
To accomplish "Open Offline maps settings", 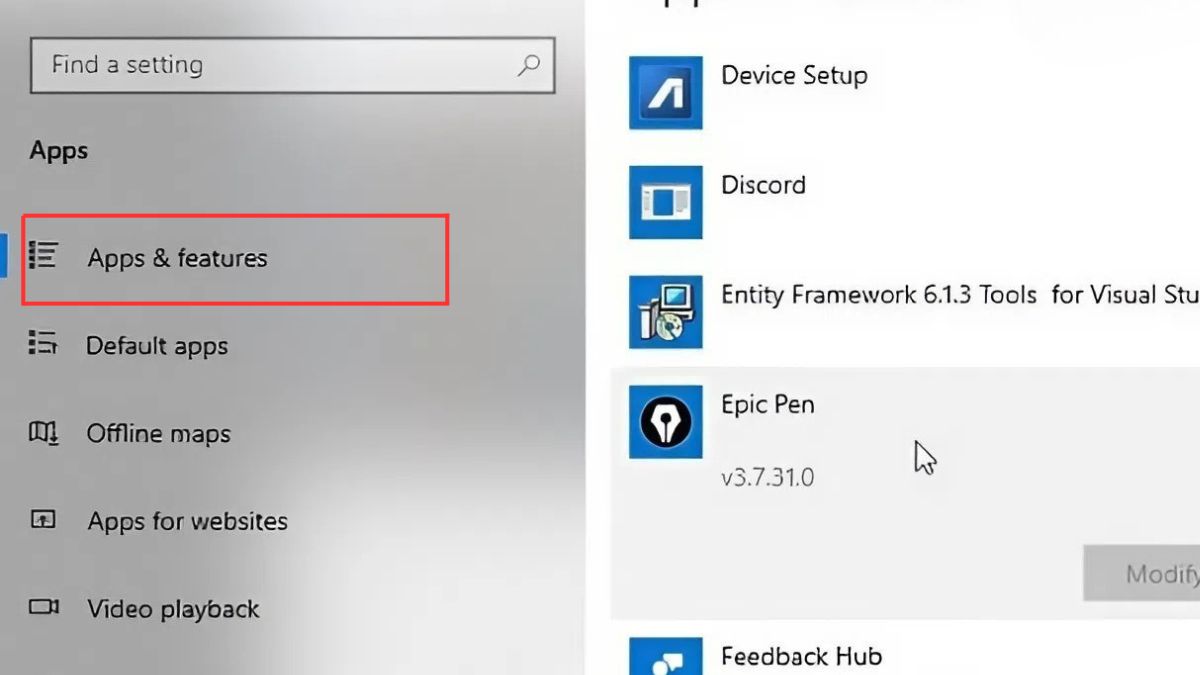I will [159, 434].
